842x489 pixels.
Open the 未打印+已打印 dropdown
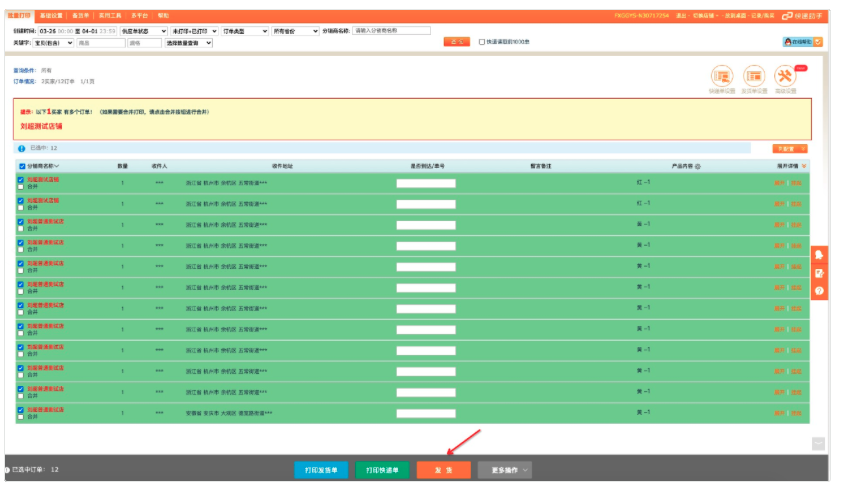[191, 31]
